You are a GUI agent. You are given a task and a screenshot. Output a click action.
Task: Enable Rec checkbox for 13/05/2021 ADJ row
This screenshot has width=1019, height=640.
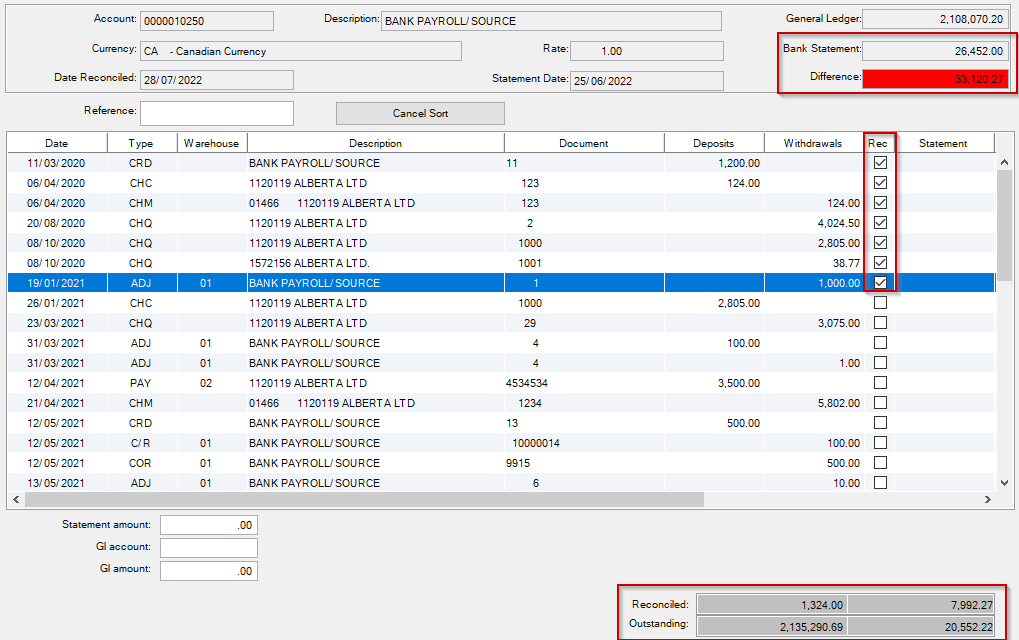click(x=881, y=483)
